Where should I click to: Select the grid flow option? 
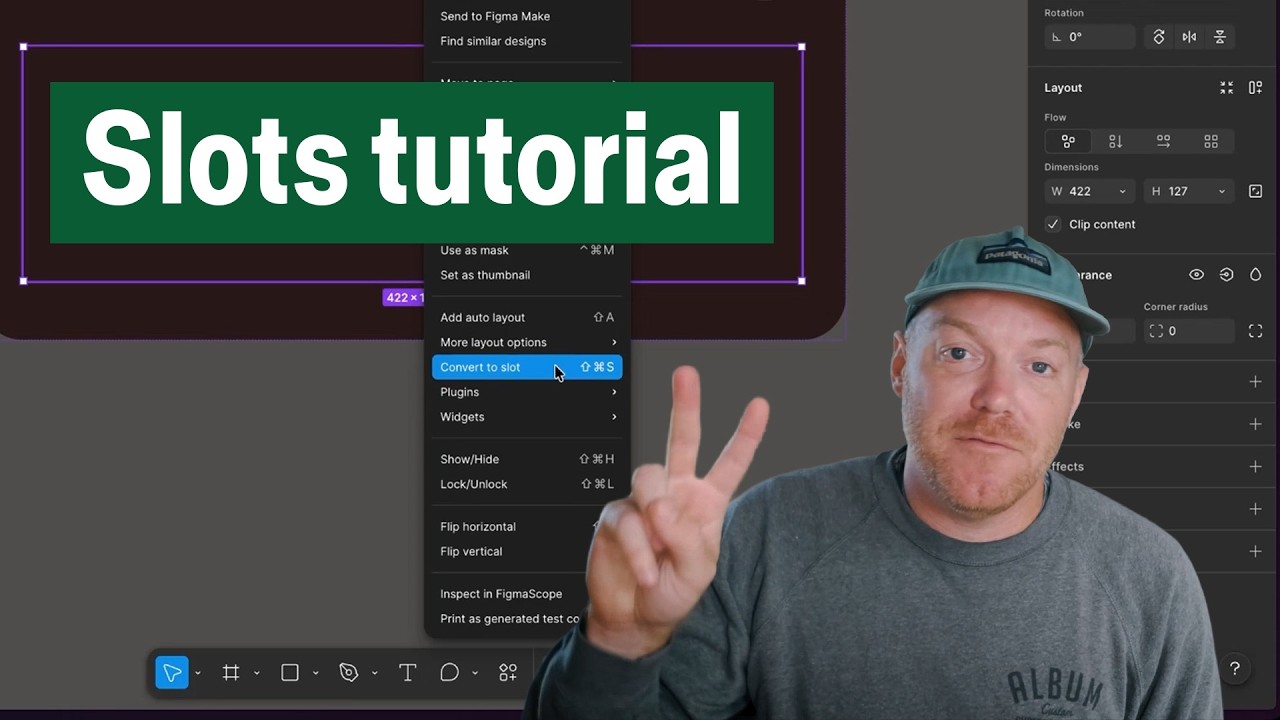pos(1211,141)
